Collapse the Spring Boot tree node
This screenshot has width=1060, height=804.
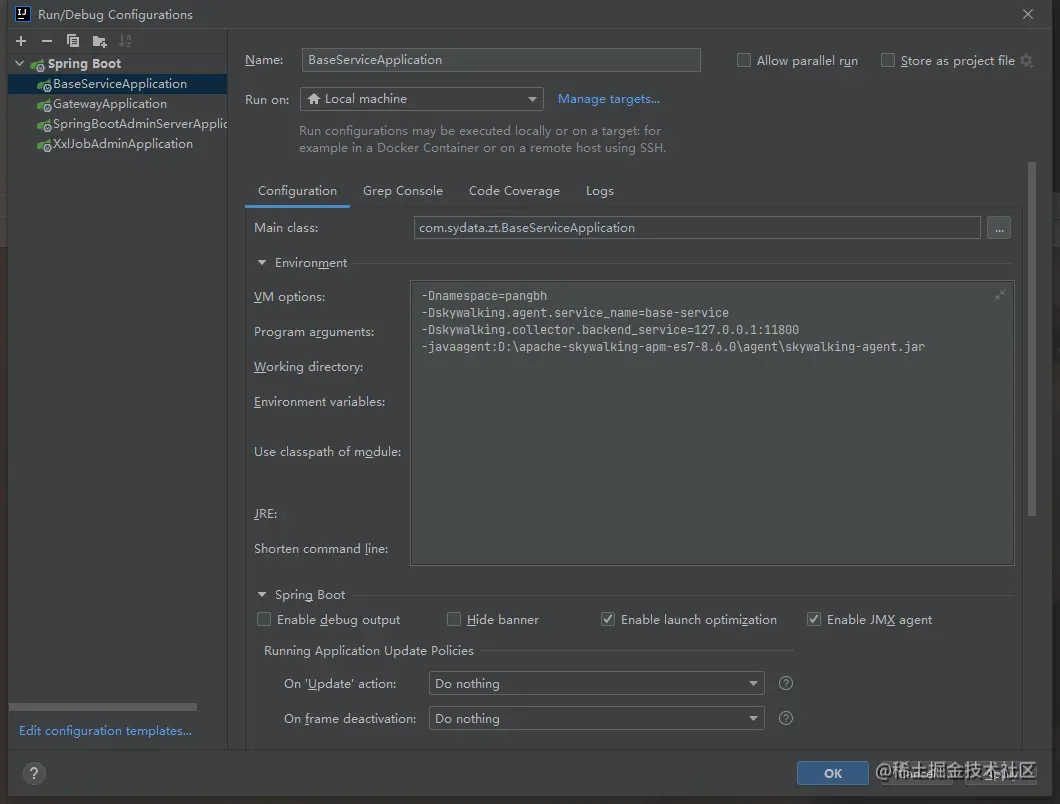20,64
